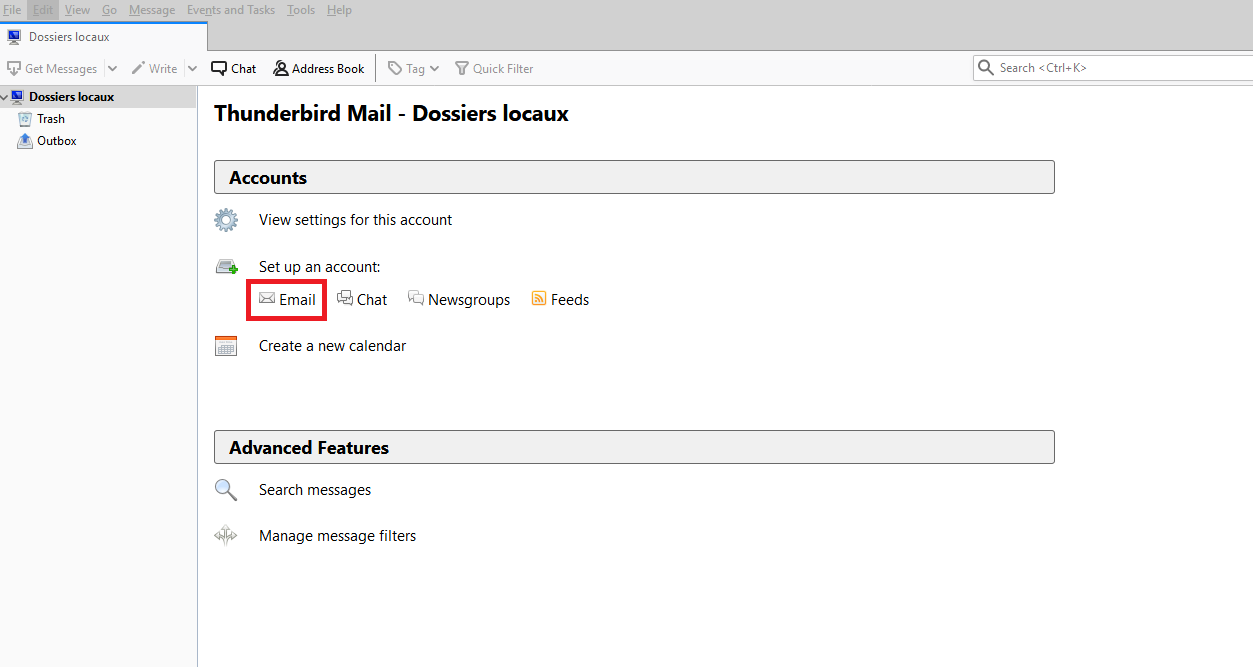
Task: Click the magnifier icon in search box
Action: [x=986, y=68]
